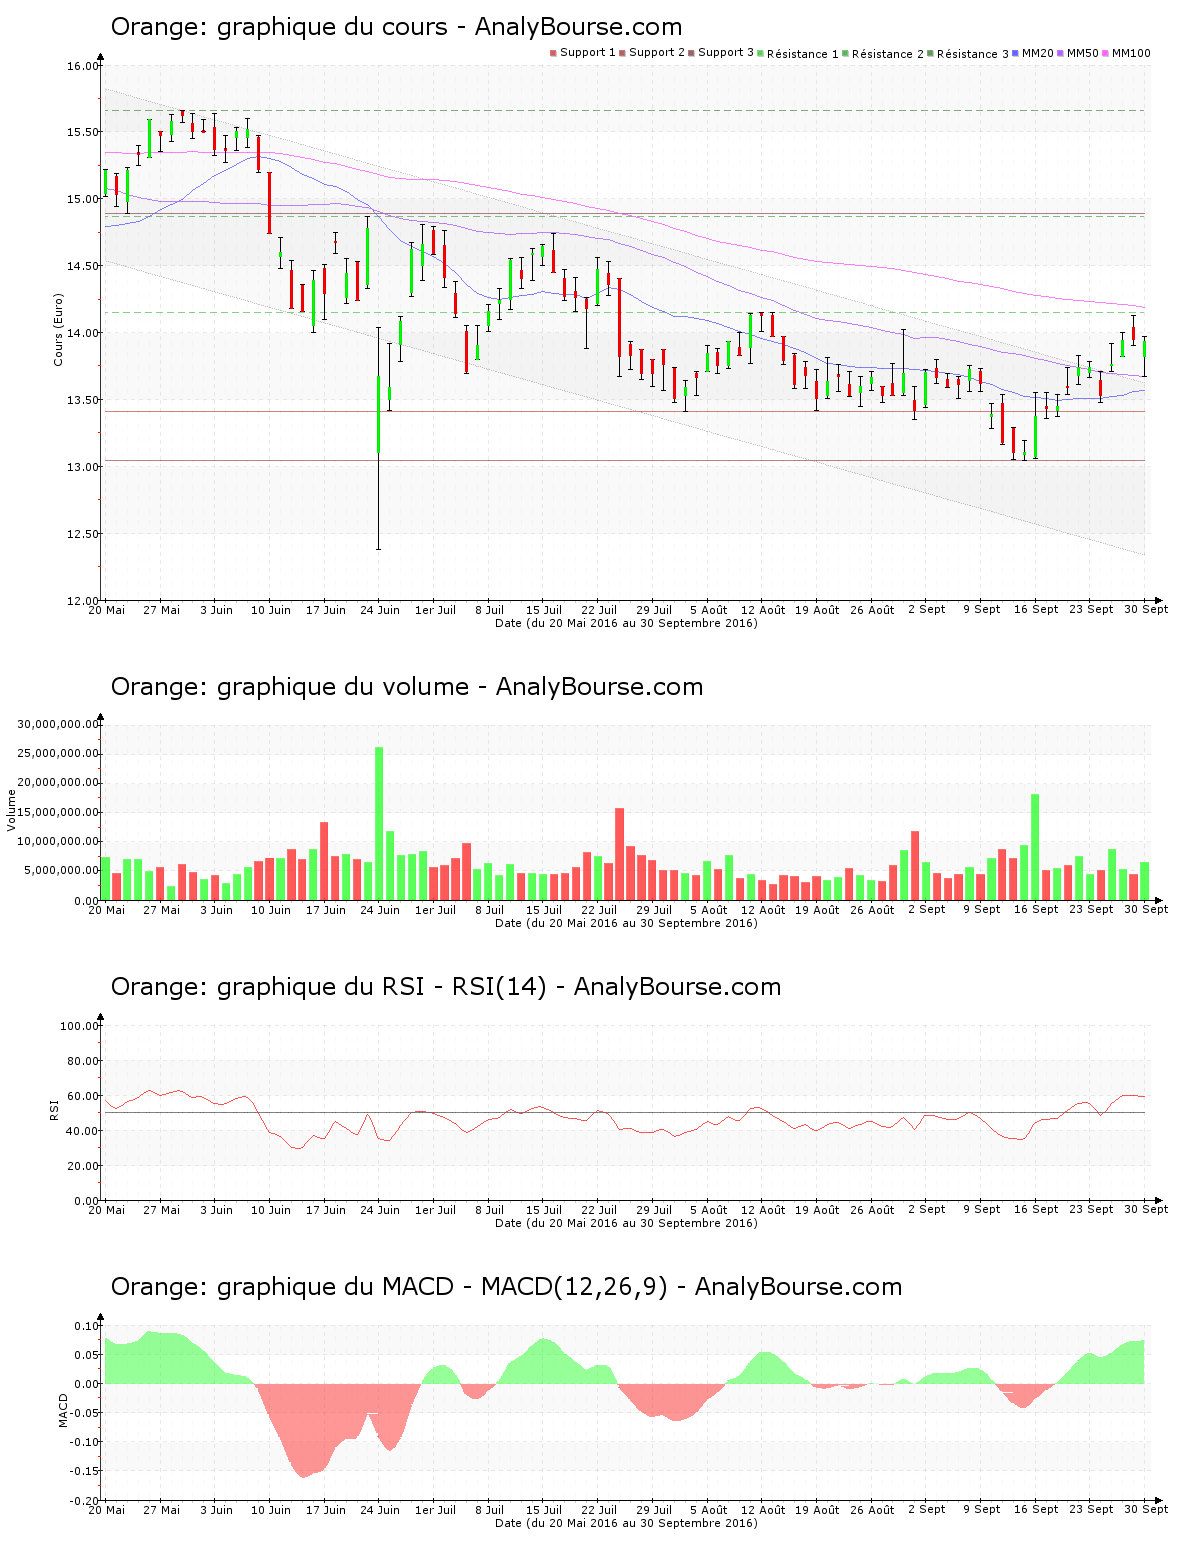Select the Support 3 legend label
The height and width of the screenshot is (1550, 1200).
726,53
